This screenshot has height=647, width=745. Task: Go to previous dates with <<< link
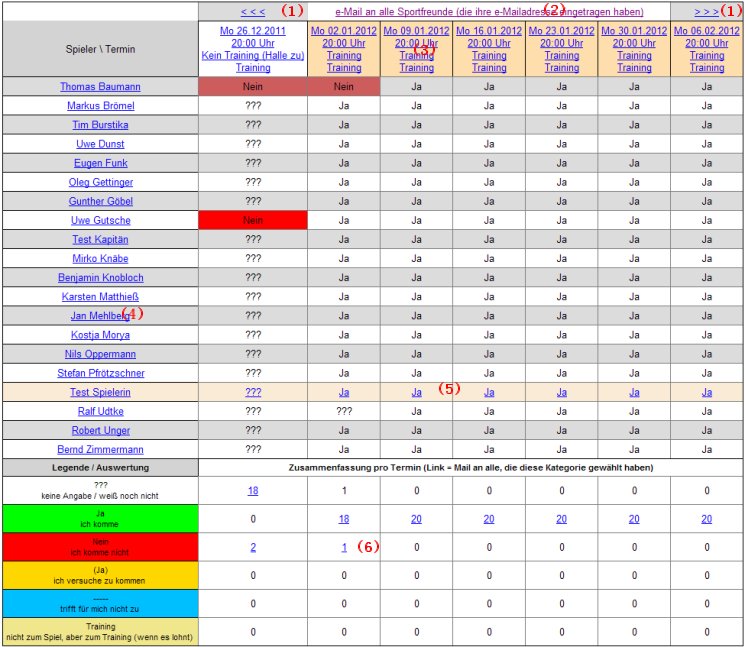[x=253, y=11]
